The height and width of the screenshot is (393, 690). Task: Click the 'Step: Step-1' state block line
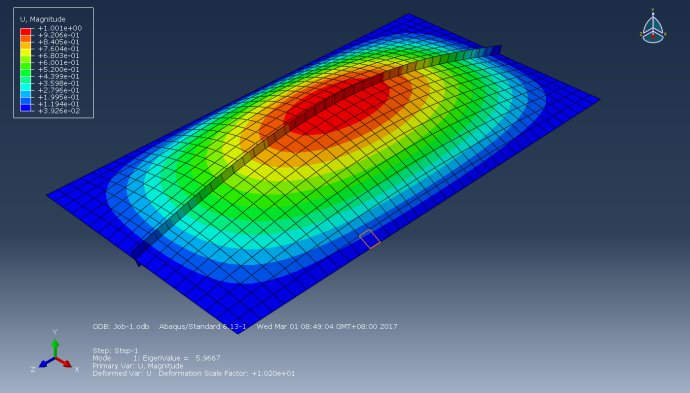(115, 351)
